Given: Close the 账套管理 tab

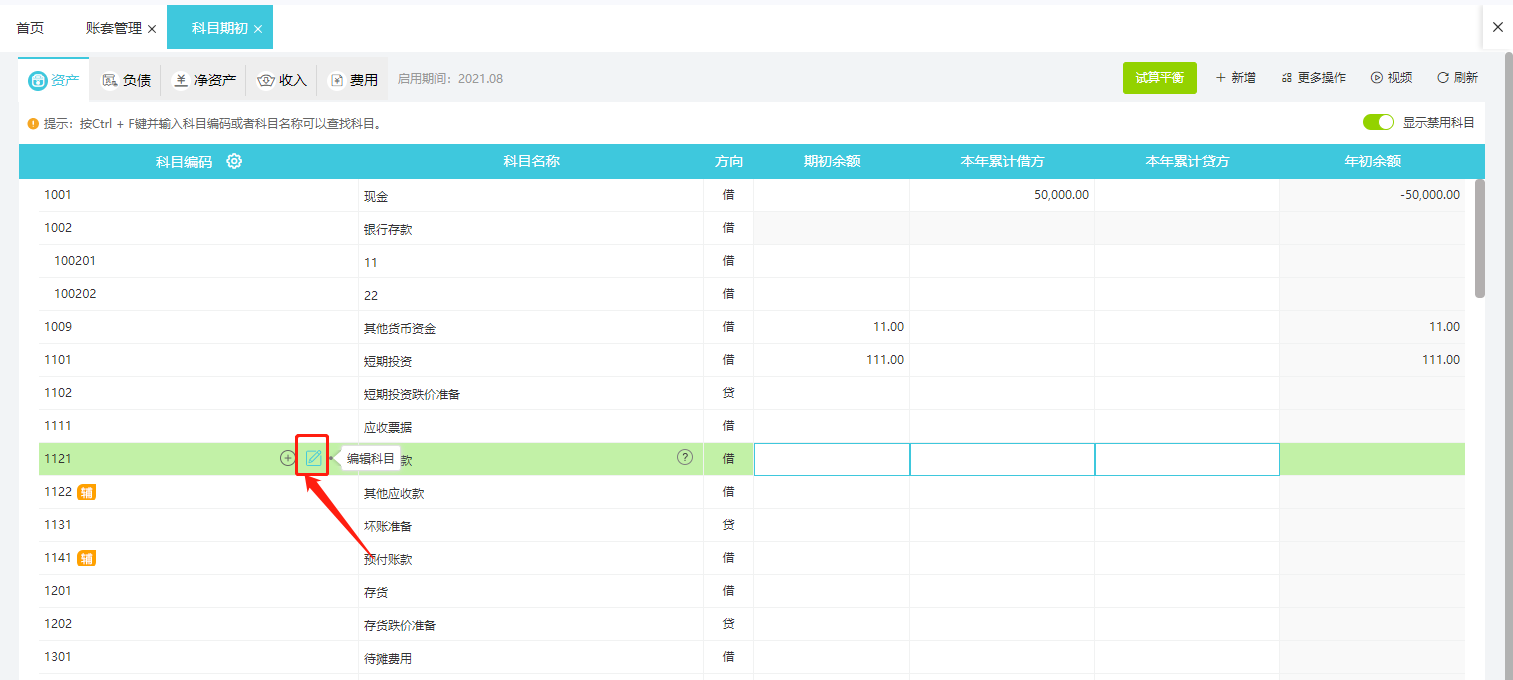Looking at the screenshot, I should pyautogui.click(x=152, y=29).
